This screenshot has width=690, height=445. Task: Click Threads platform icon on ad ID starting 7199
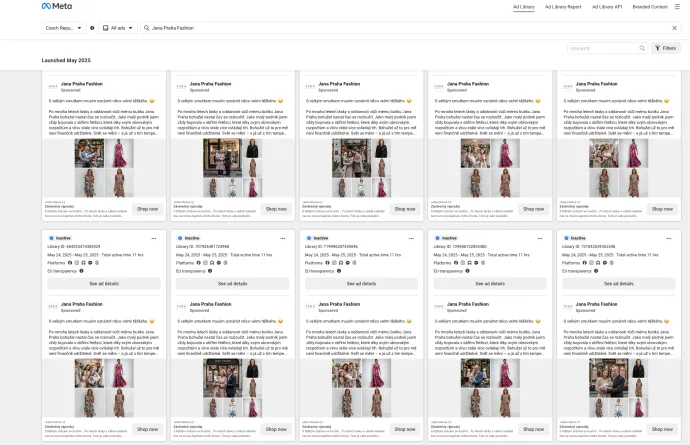(x=354, y=263)
